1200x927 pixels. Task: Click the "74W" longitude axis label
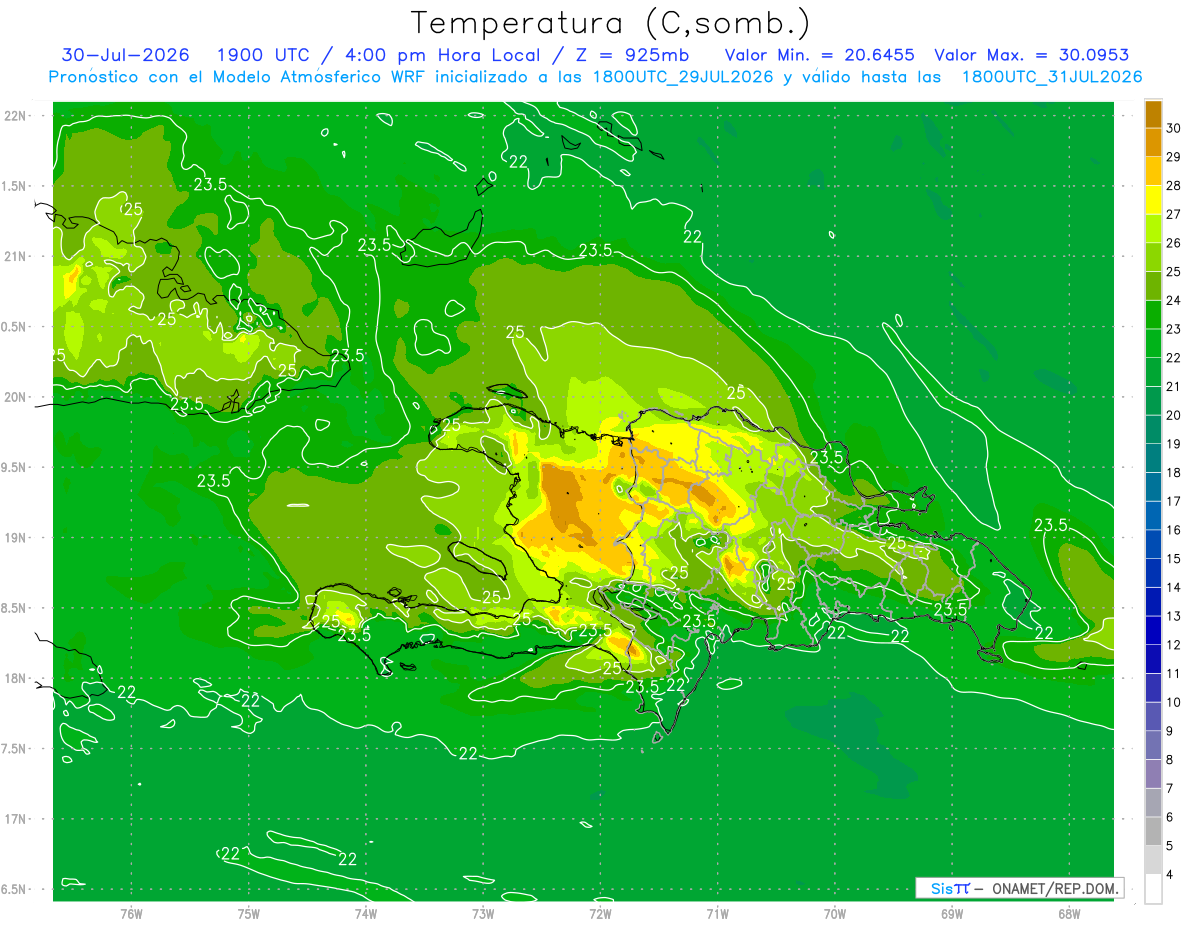[366, 913]
